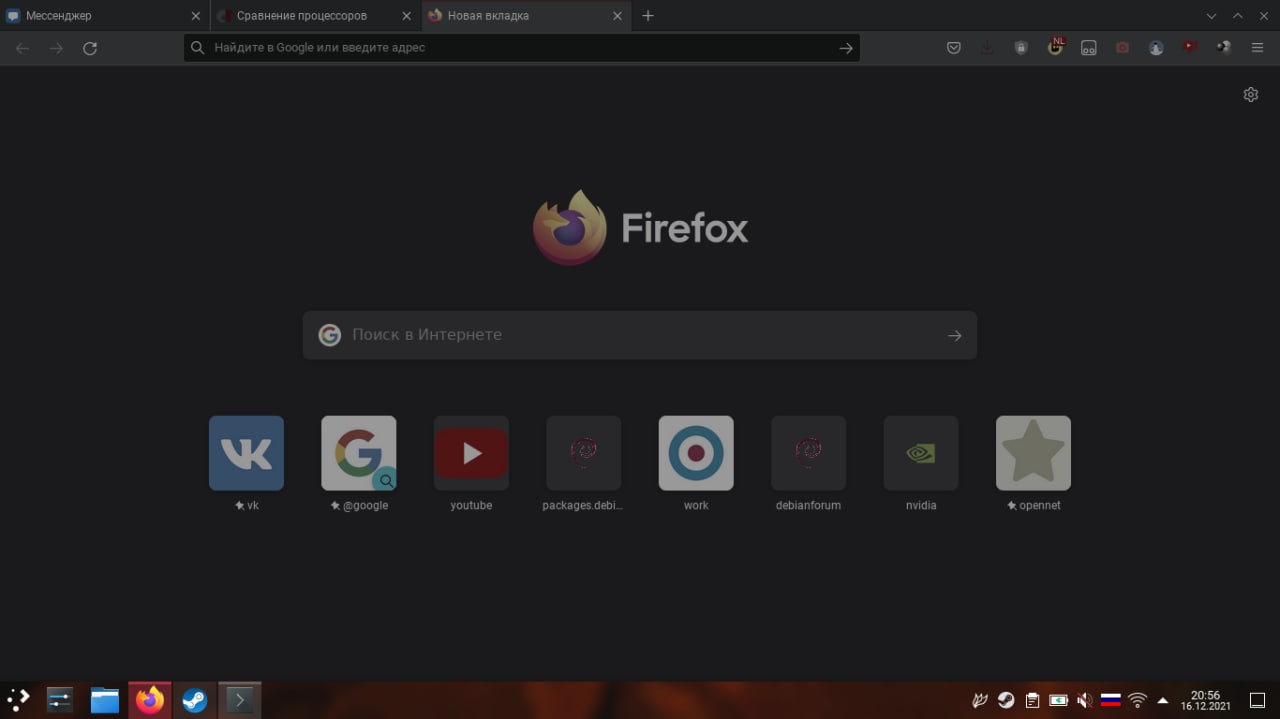Image resolution: width=1280 pixels, height=719 pixels.
Task: Open the KDE application launcher
Action: tap(19, 700)
